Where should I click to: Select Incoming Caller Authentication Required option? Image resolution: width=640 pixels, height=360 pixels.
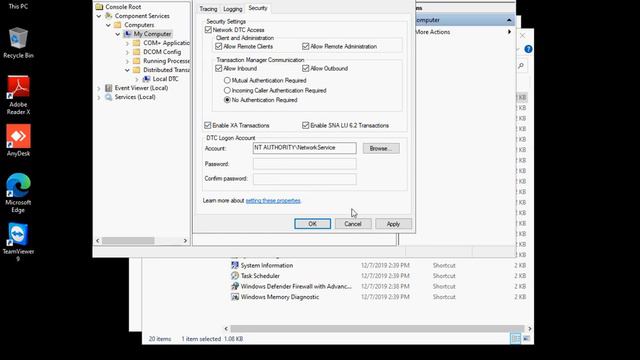(x=227, y=90)
